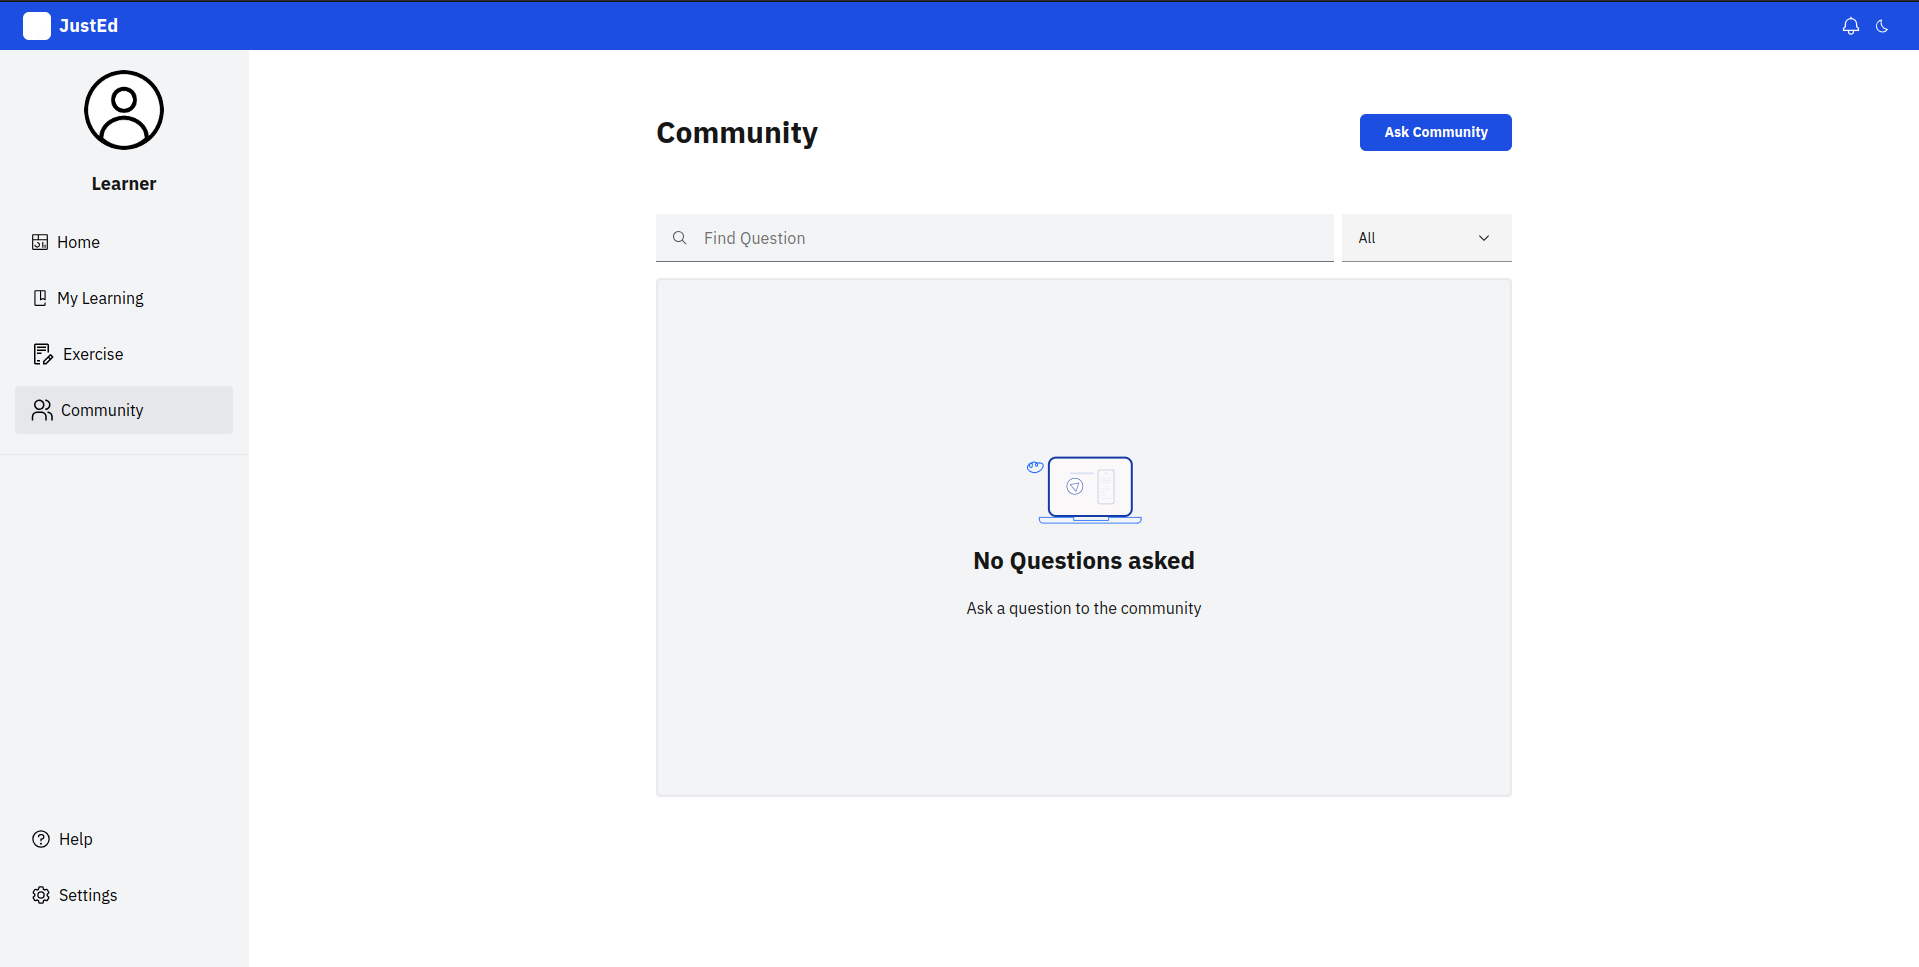Select the Community item in navigation

[x=102, y=409]
